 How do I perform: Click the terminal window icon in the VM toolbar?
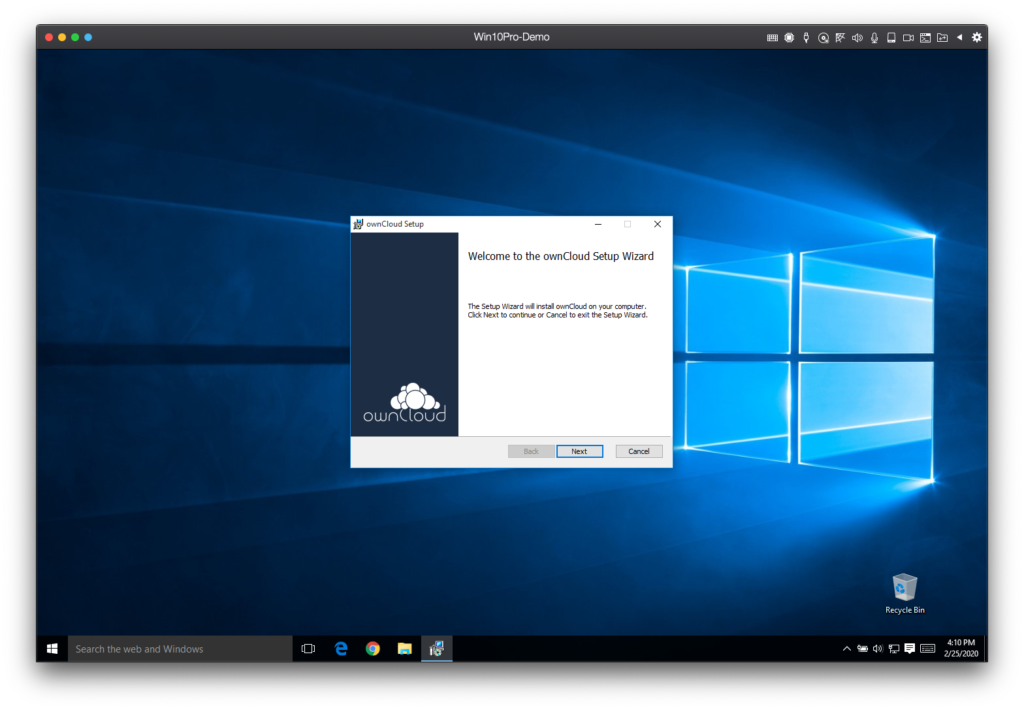[925, 38]
